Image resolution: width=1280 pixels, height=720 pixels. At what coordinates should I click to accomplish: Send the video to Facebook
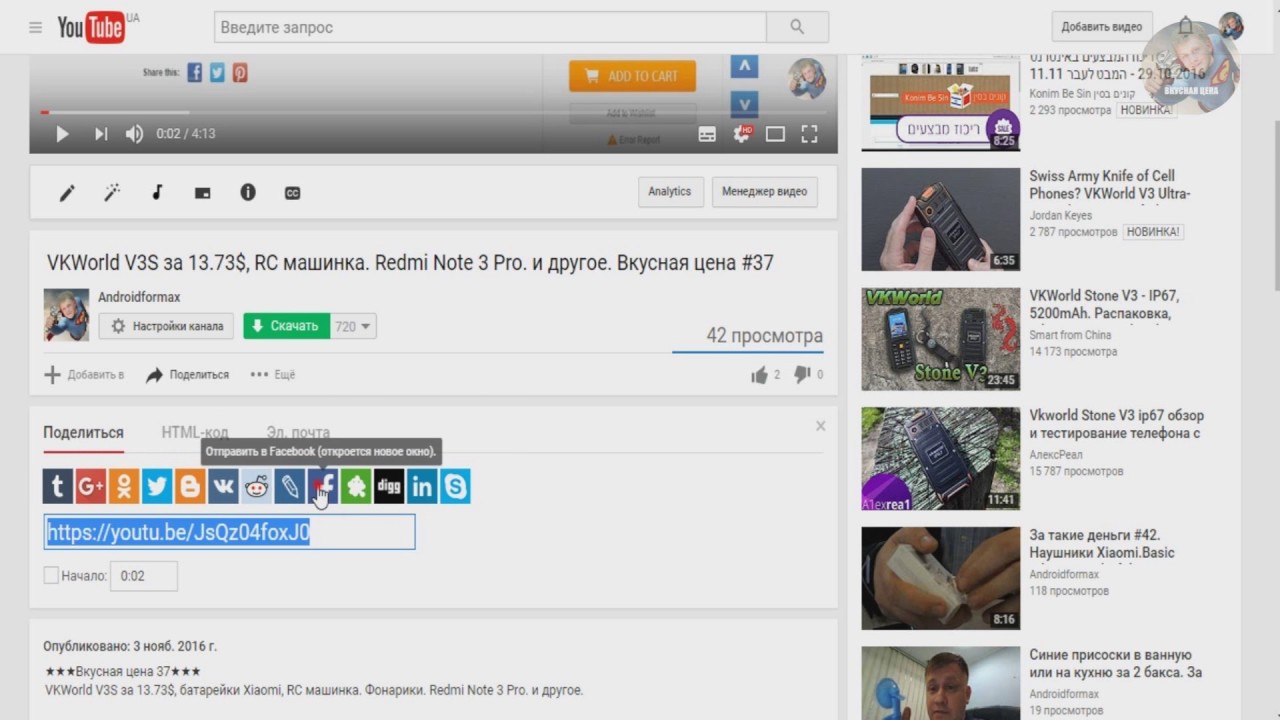click(x=322, y=487)
